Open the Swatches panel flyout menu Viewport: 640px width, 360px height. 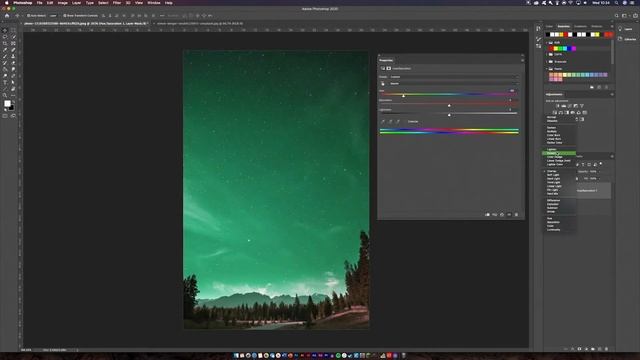pyautogui.click(x=611, y=27)
